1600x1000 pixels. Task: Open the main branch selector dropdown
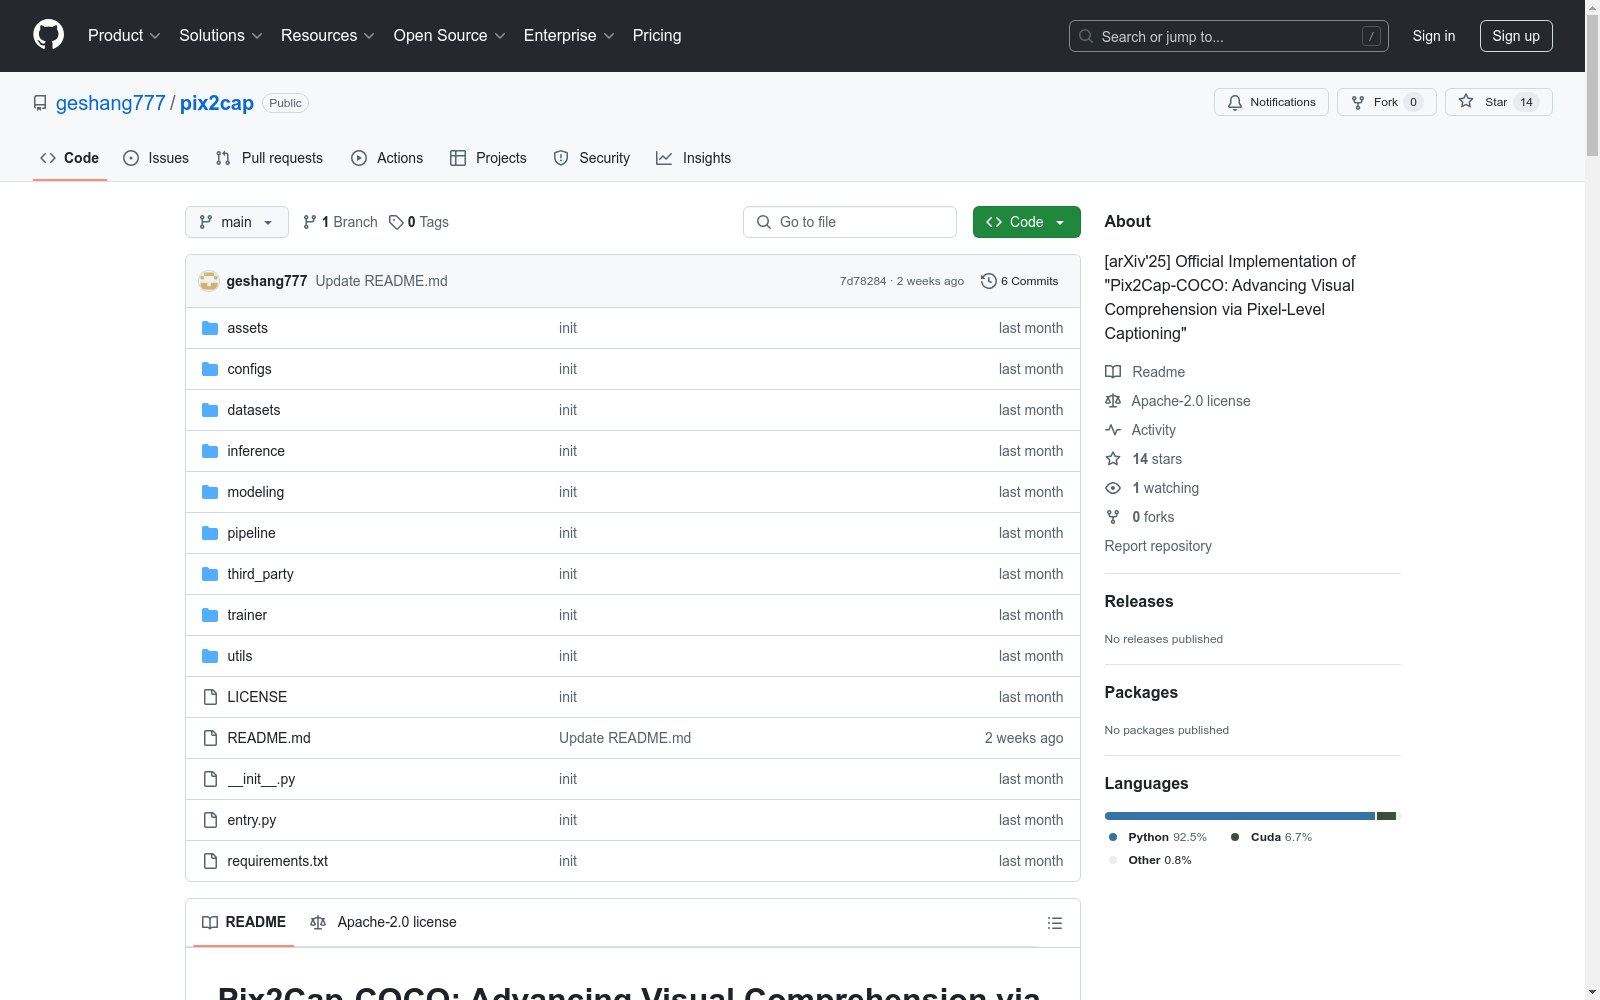[x=237, y=222]
